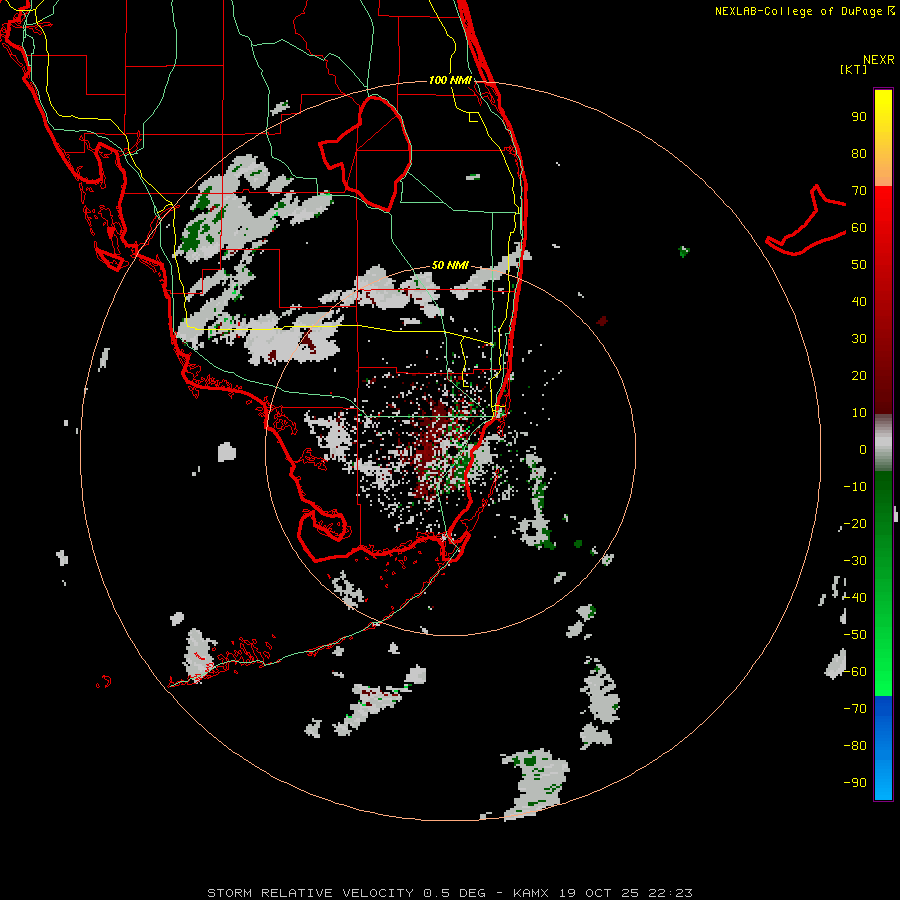This screenshot has width=900, height=900.
Task: Click the 19 OCT 25 date text
Action: tap(599, 893)
